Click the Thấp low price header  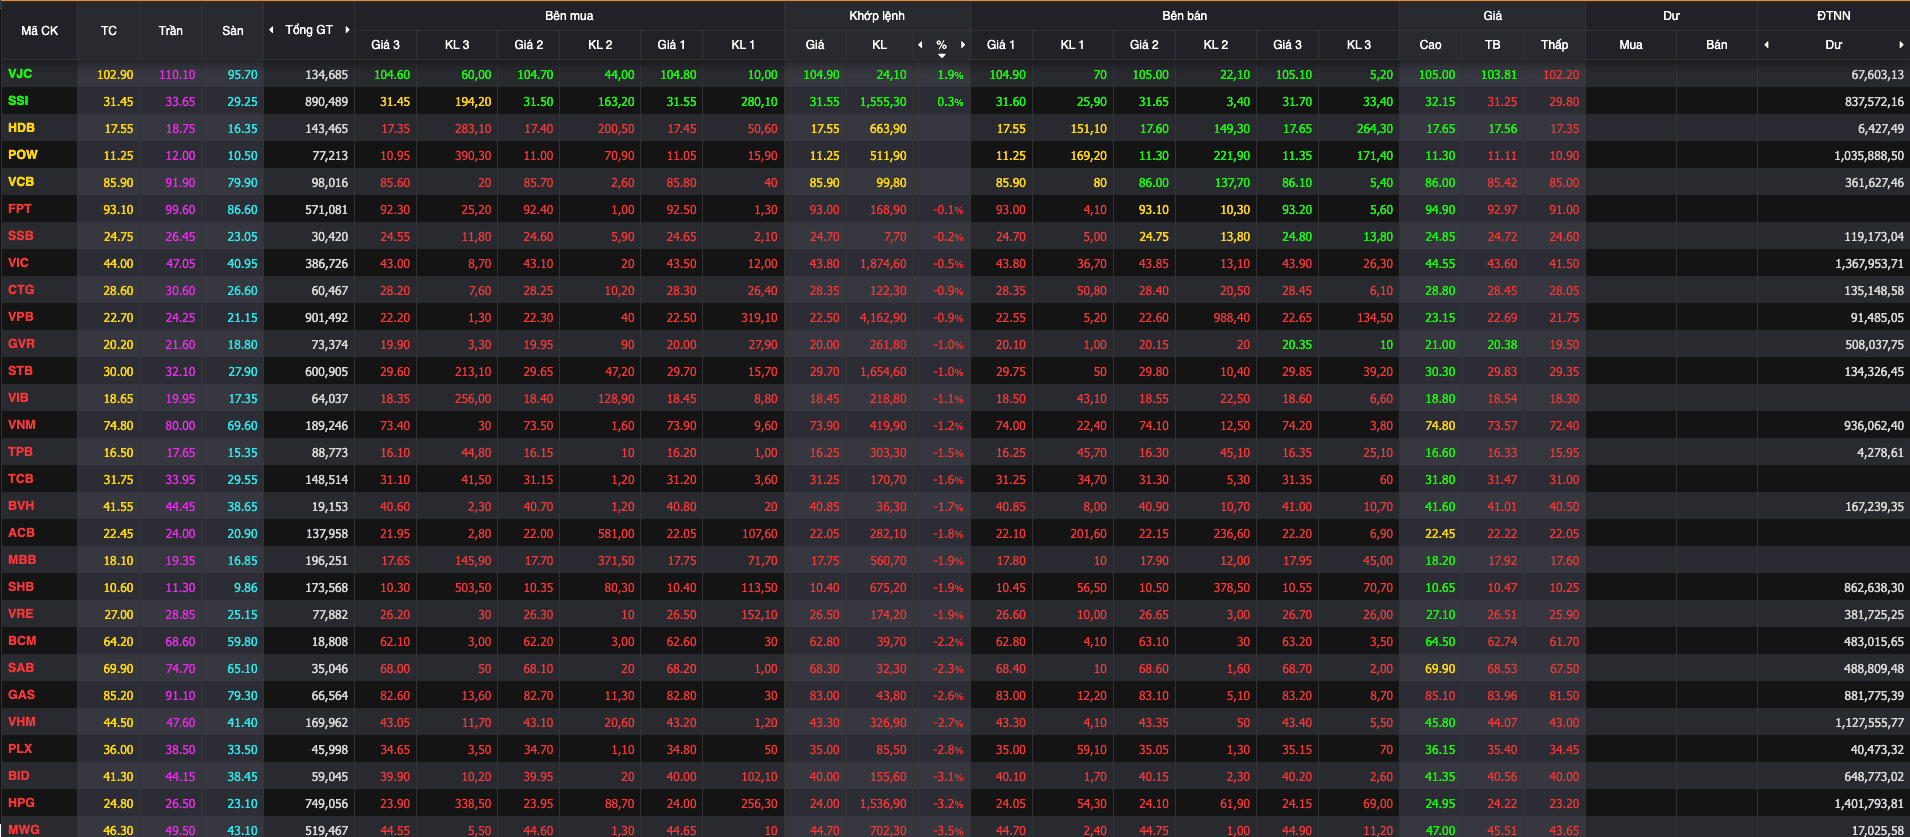coord(1555,45)
